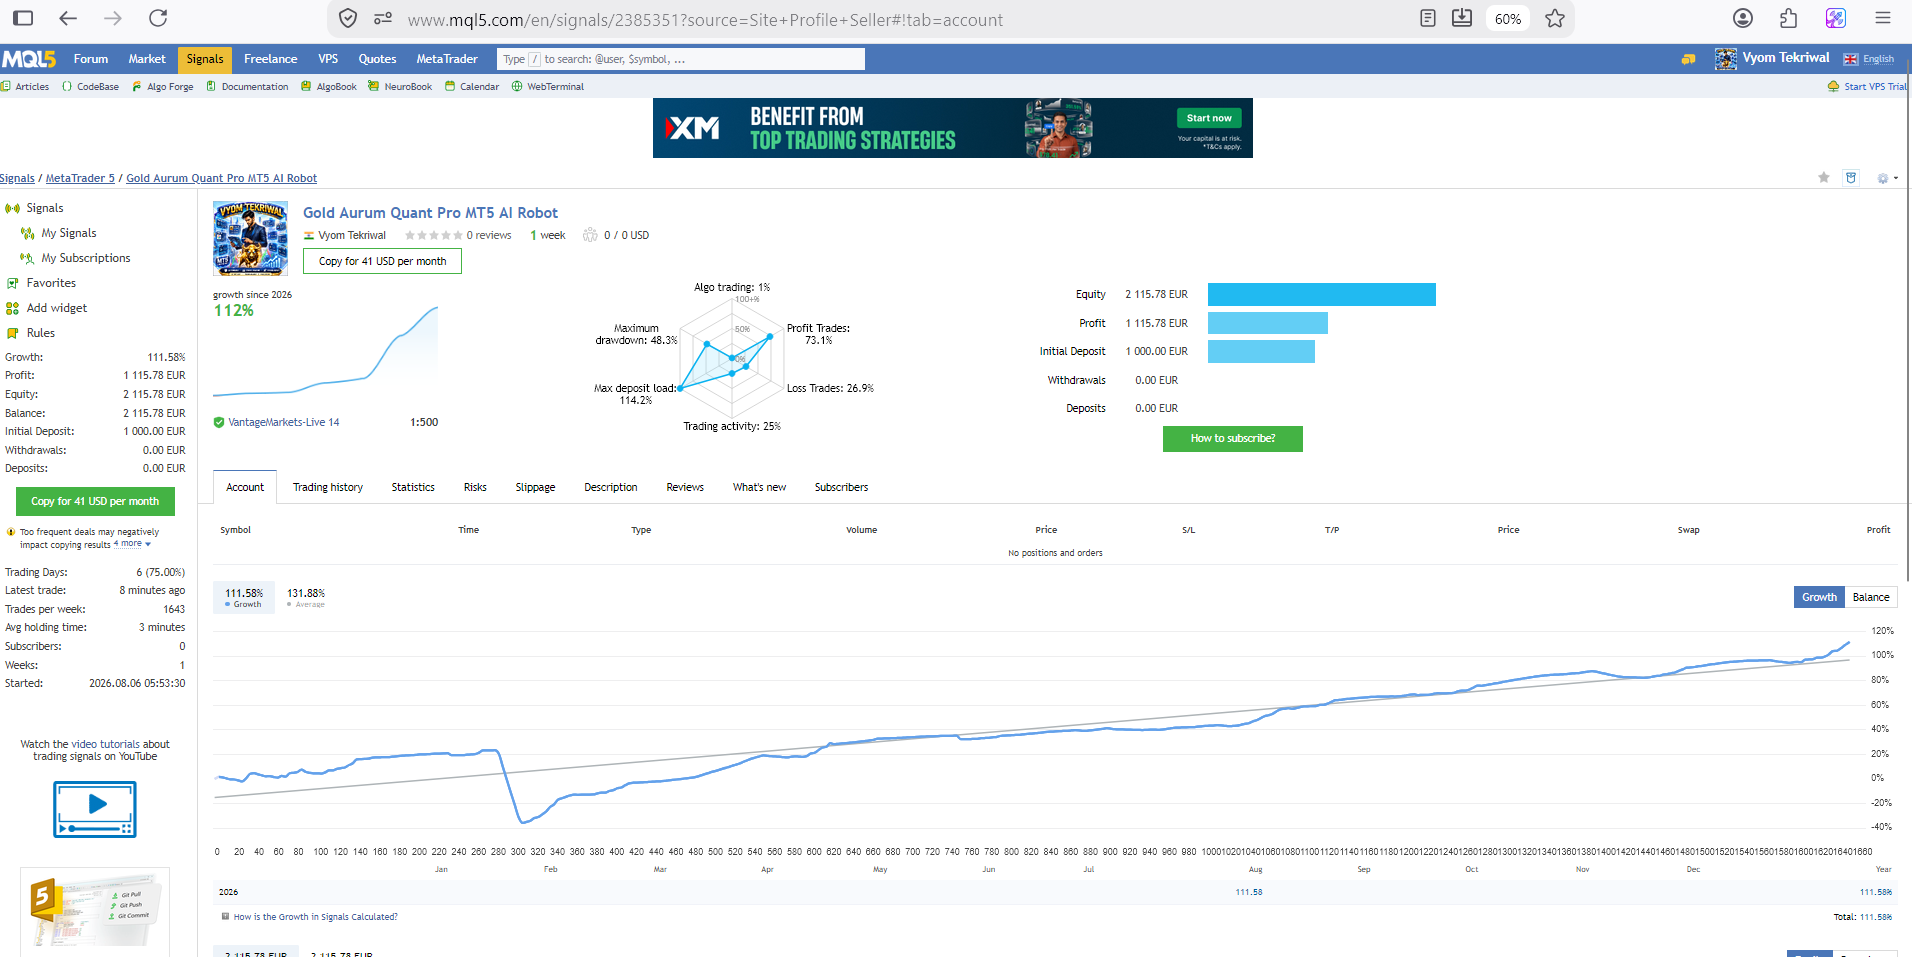Open the browser account icon
The image size is (1912, 957).
coord(1743,18)
